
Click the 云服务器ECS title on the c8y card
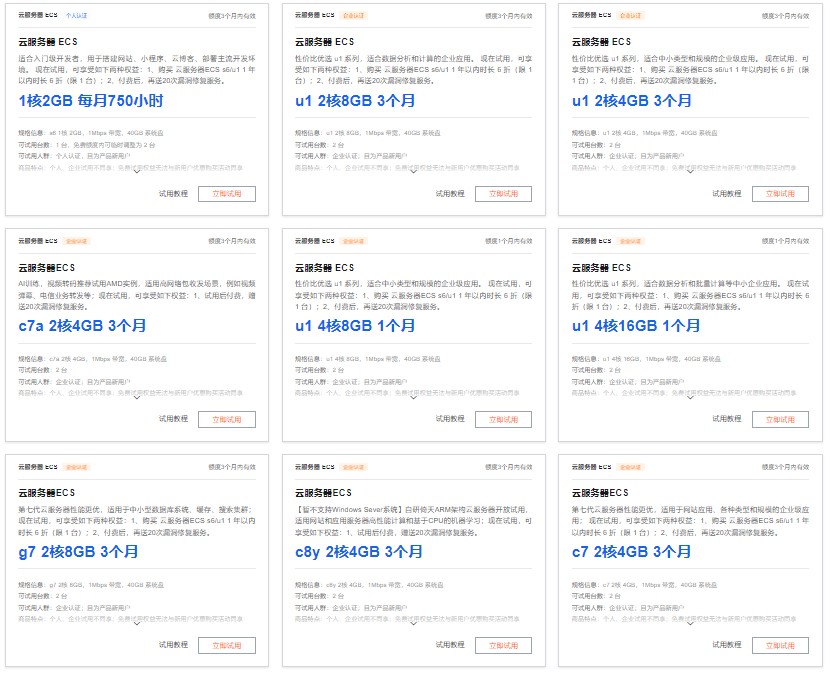[323, 493]
